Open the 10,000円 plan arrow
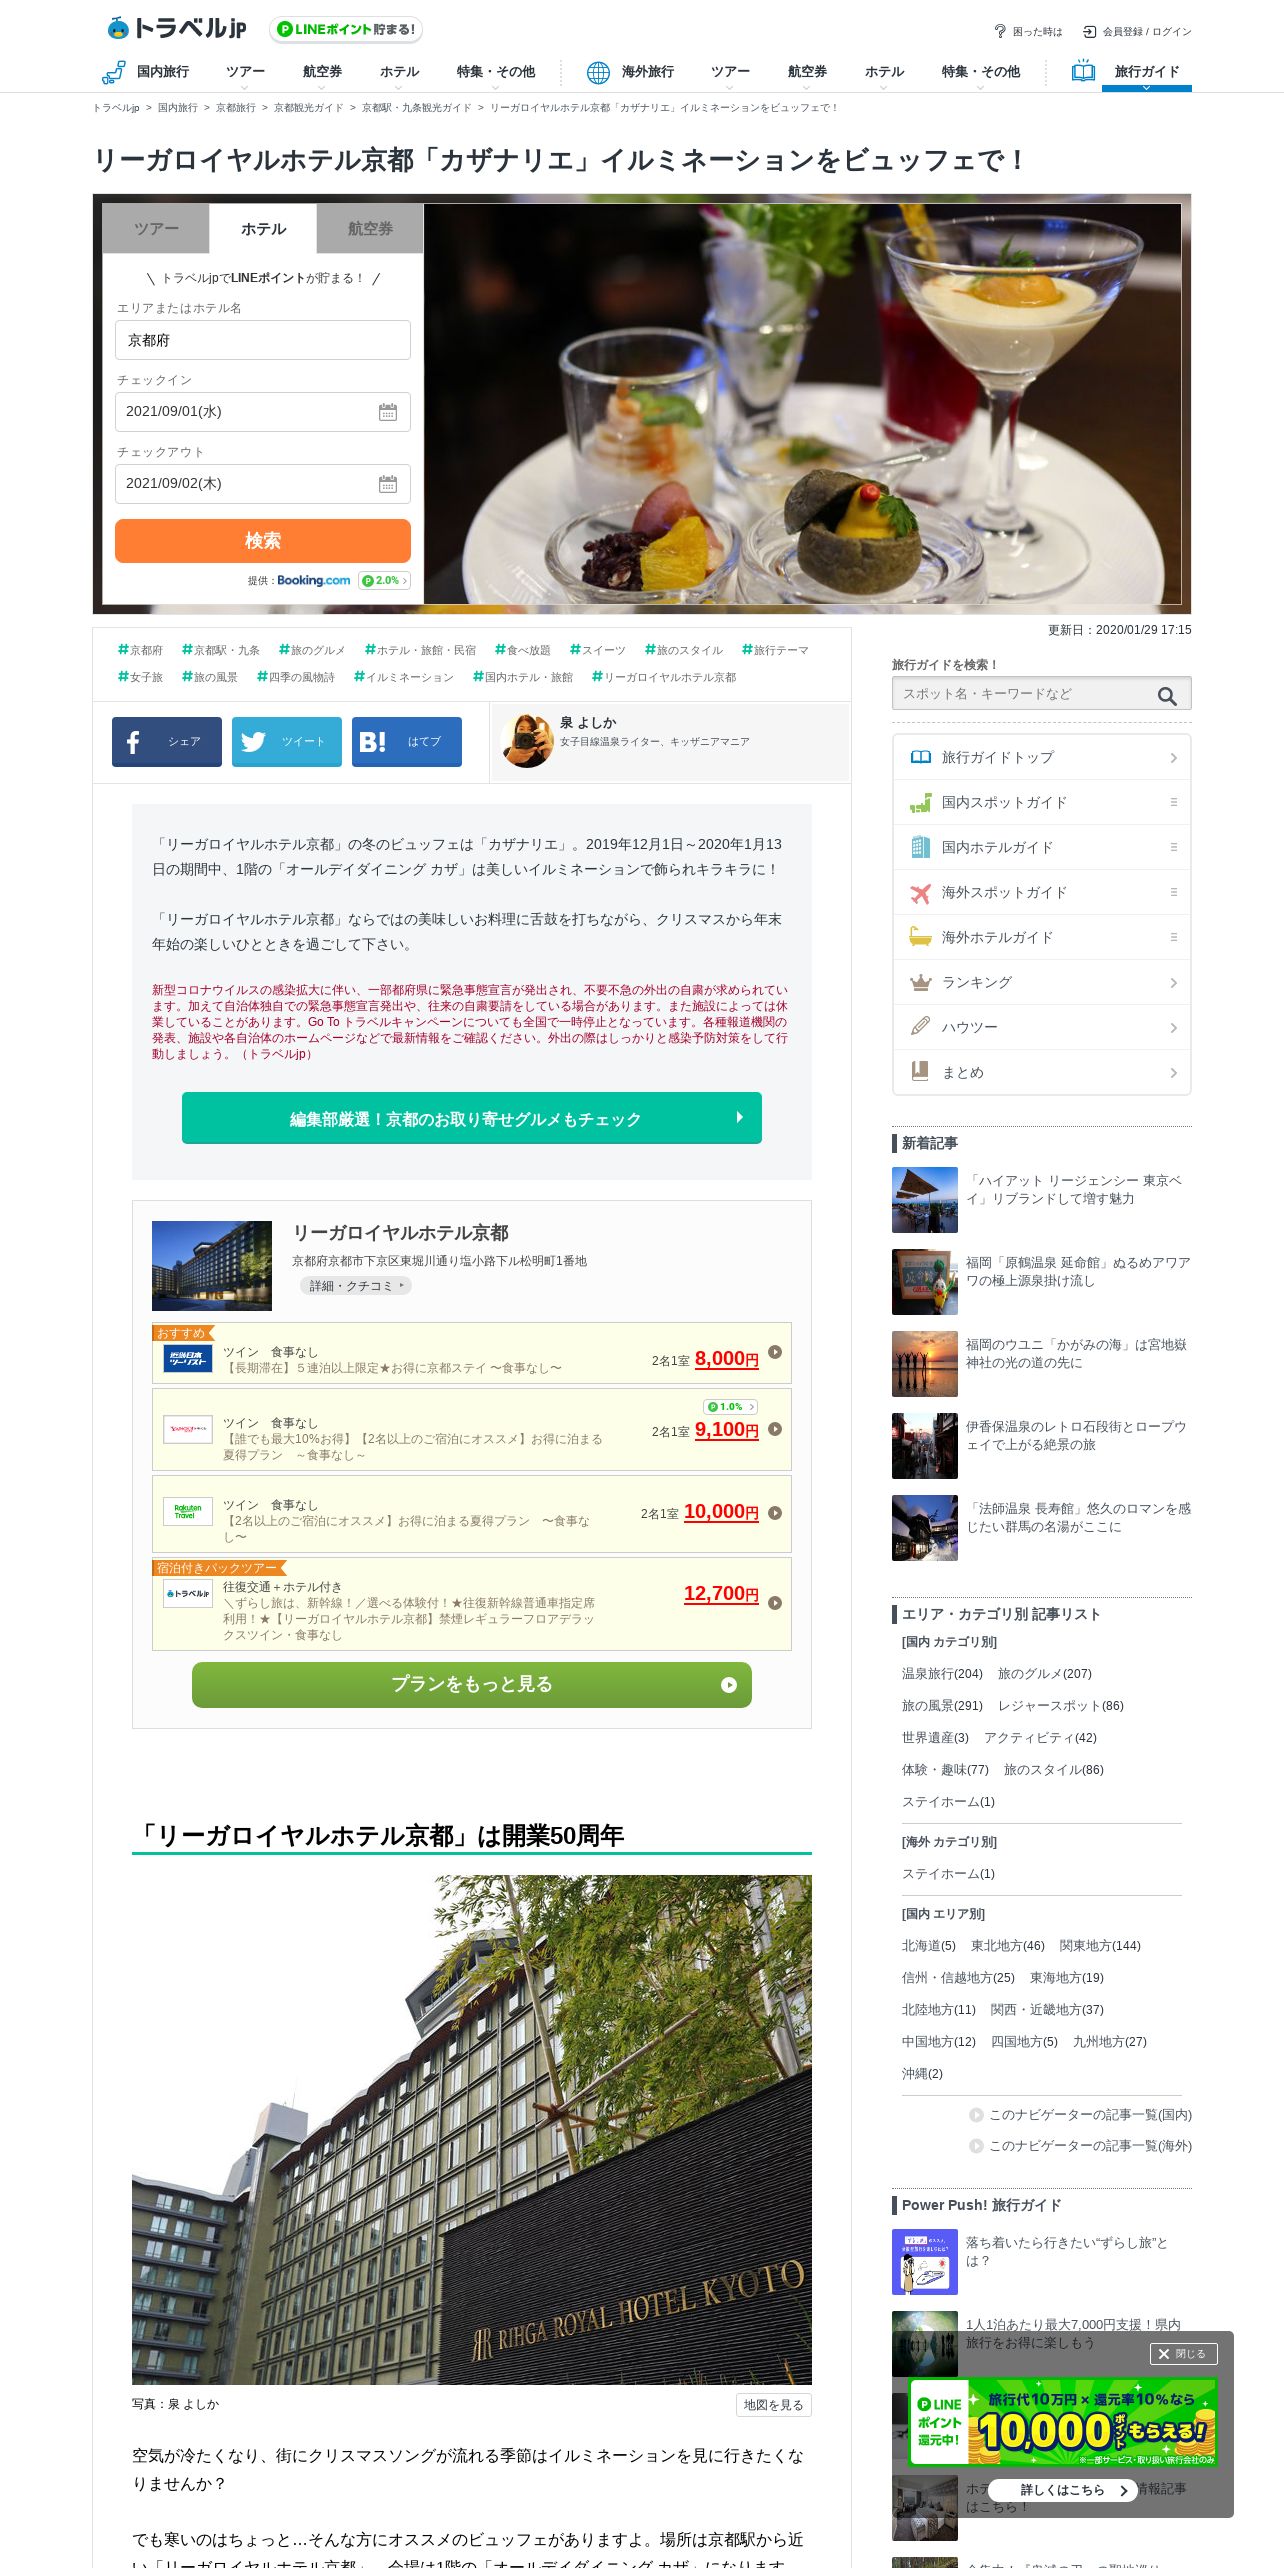 coord(775,1513)
